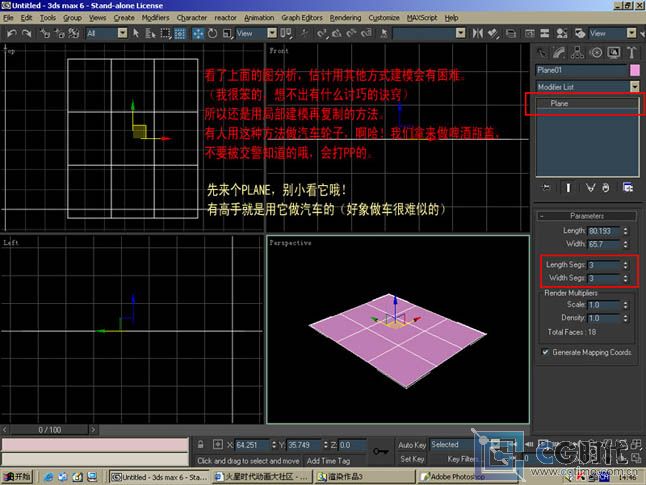Activate Select and Rotate tool
The width and height of the screenshot is (646, 485).
click(x=213, y=33)
